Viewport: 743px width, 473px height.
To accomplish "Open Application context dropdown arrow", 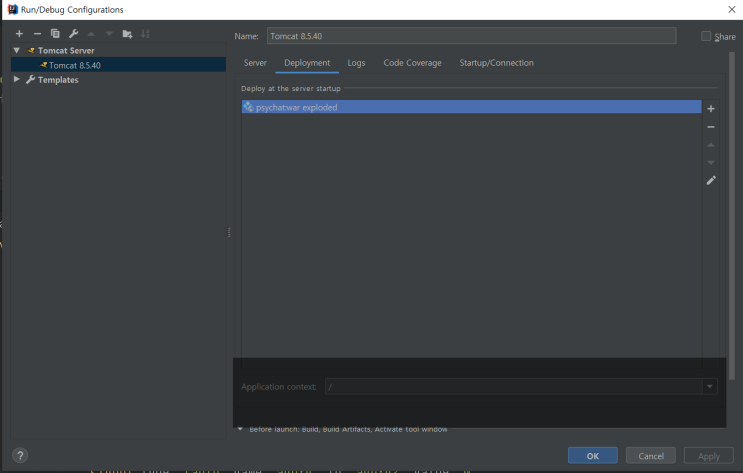I will (709, 386).
